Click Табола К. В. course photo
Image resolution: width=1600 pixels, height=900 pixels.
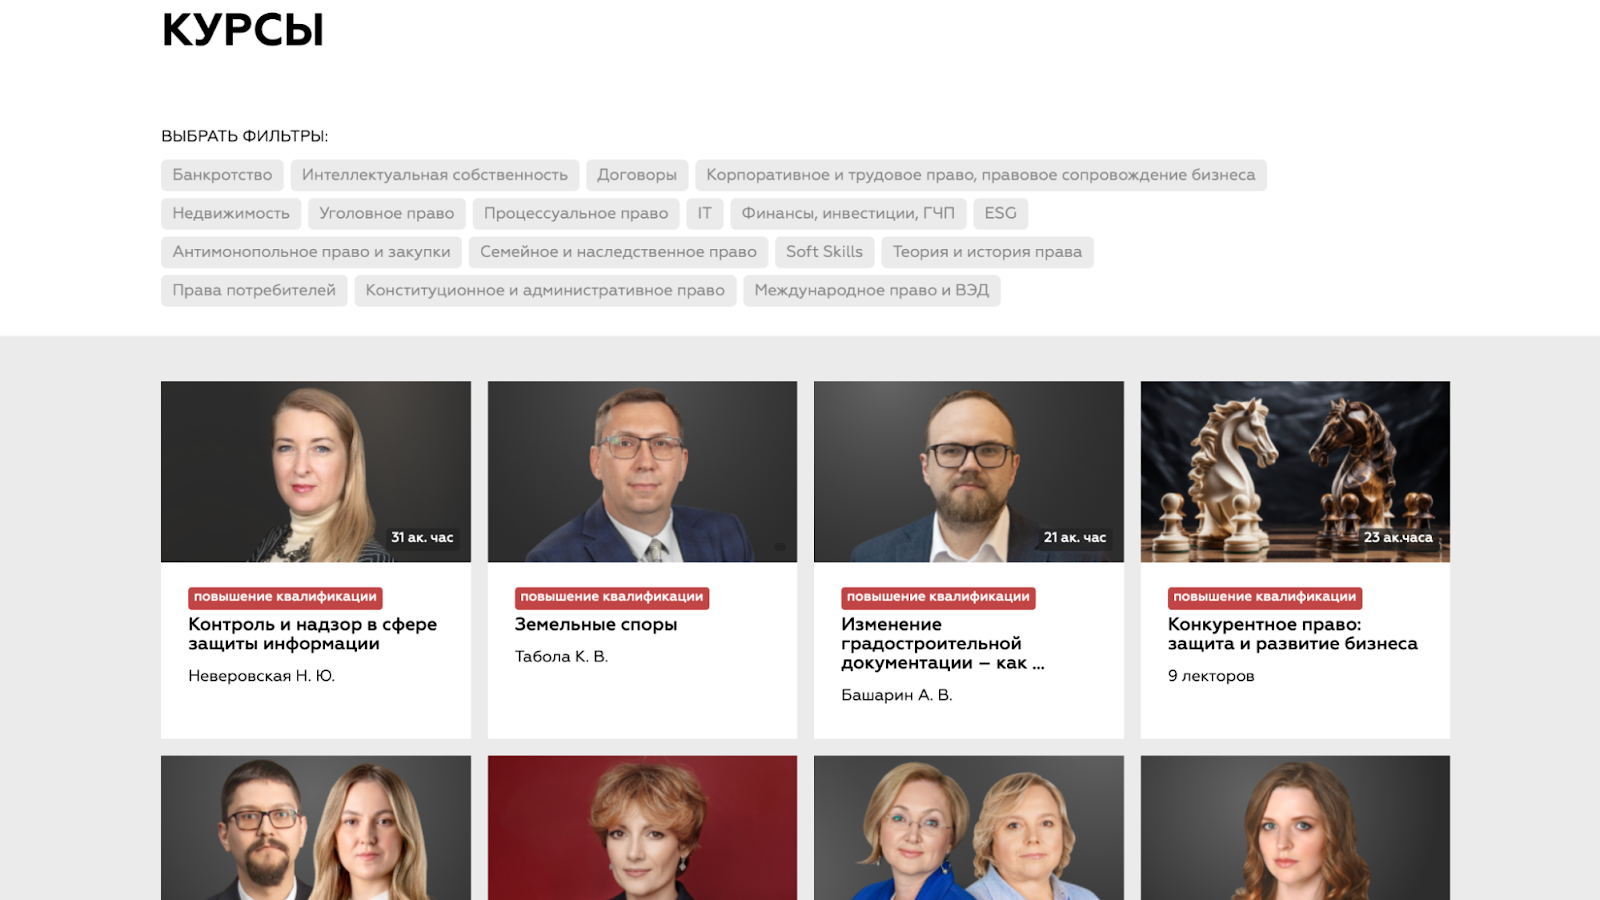coord(642,471)
